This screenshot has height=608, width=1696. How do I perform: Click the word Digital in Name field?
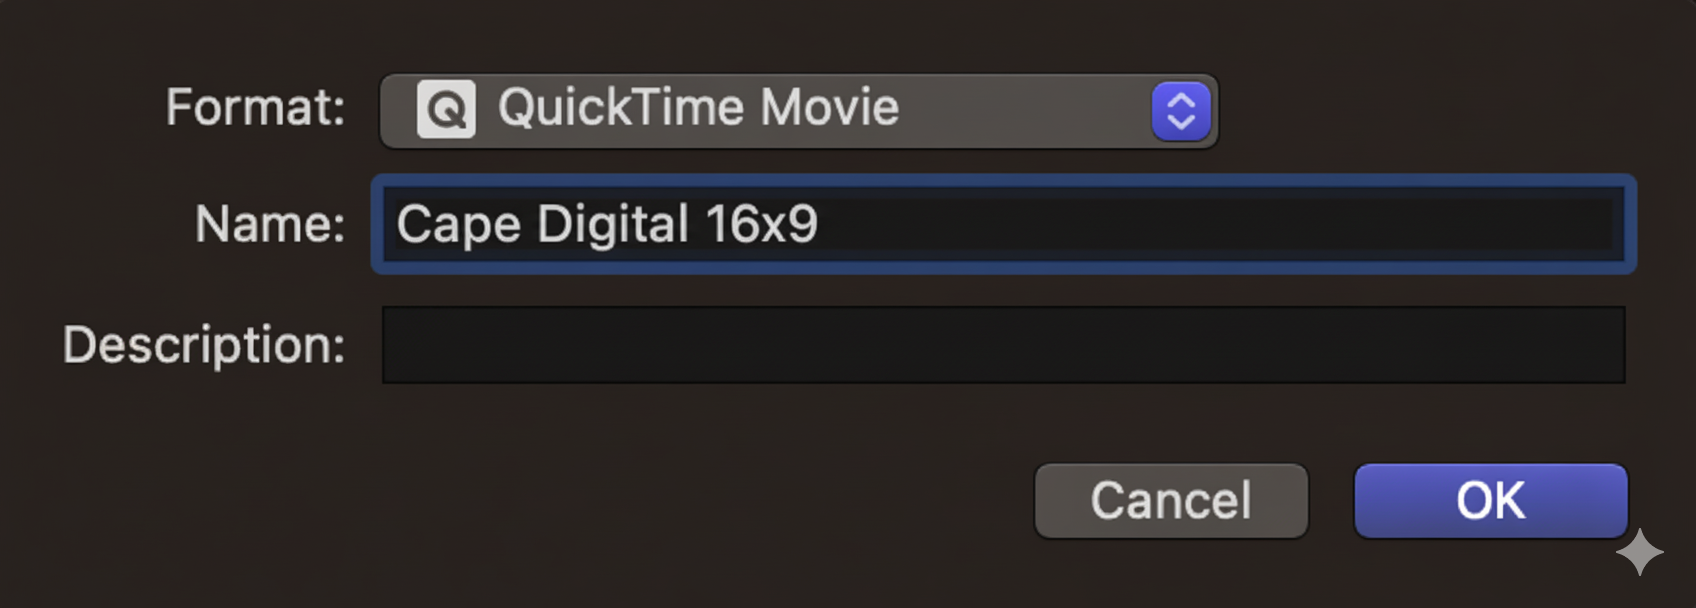click(612, 224)
